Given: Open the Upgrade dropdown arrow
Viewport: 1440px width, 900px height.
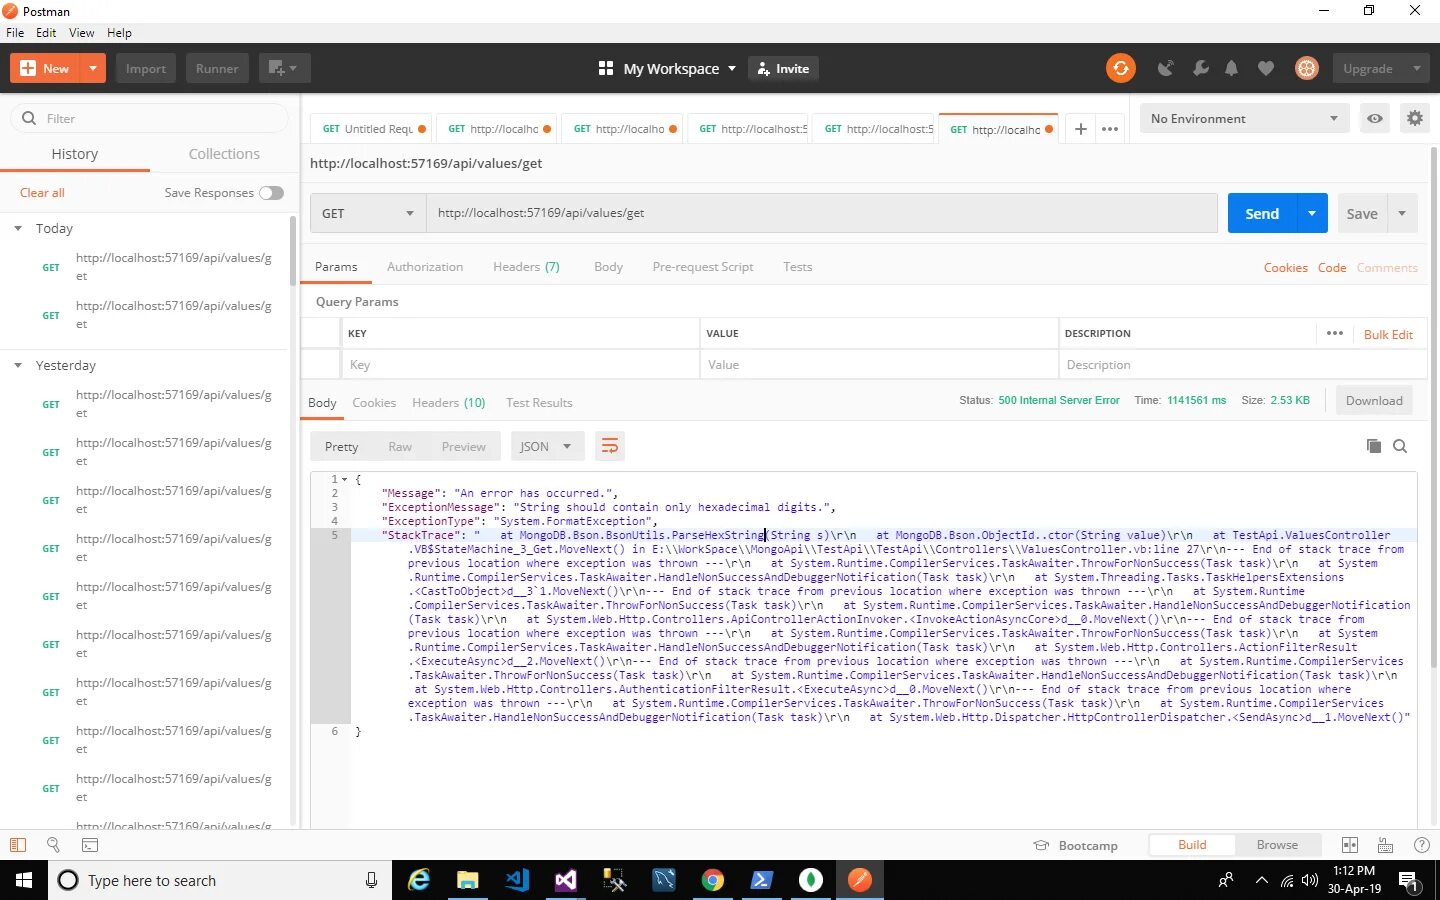Looking at the screenshot, I should tap(1416, 68).
